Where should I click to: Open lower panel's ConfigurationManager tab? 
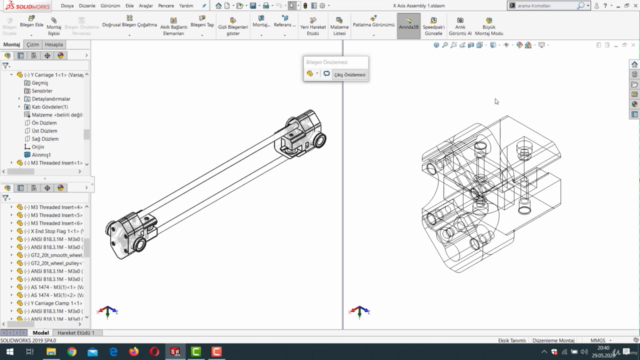[x=34, y=188]
